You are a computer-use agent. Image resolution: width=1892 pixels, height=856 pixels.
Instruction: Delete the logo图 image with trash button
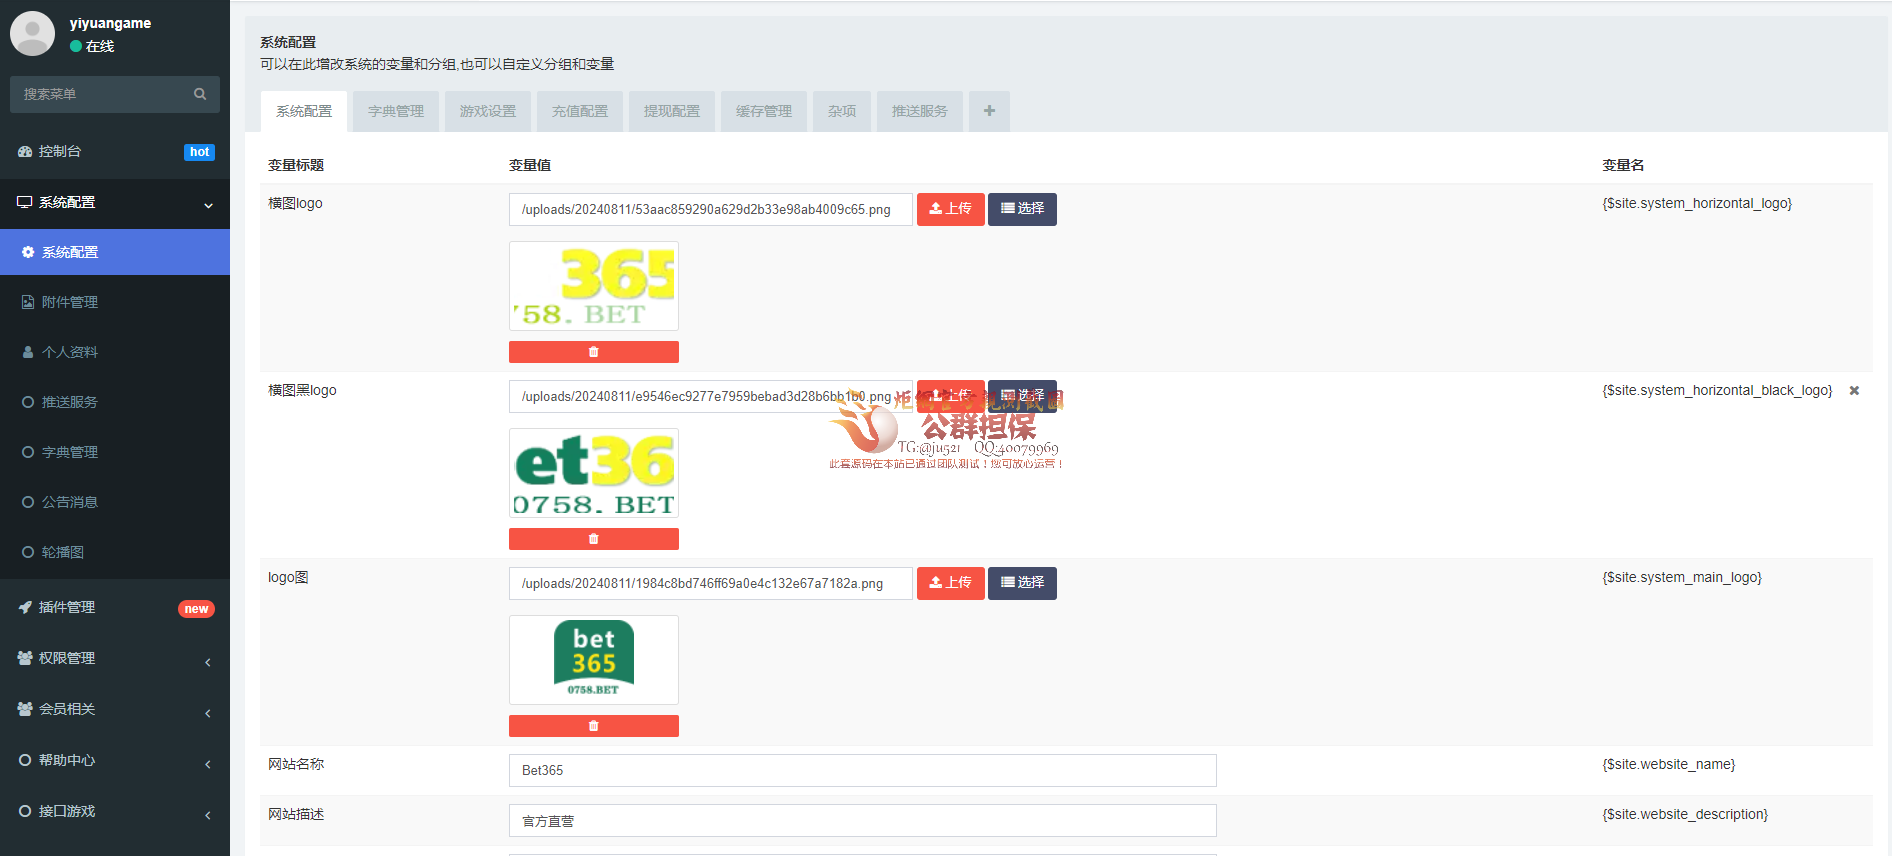point(593,726)
